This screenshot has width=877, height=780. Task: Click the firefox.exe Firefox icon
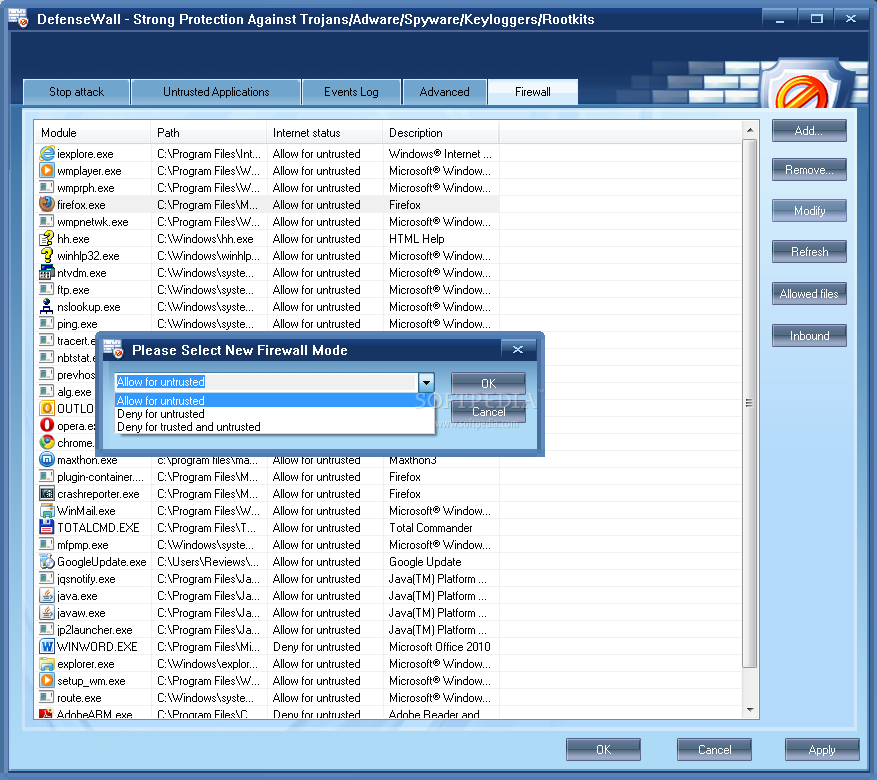pos(47,204)
